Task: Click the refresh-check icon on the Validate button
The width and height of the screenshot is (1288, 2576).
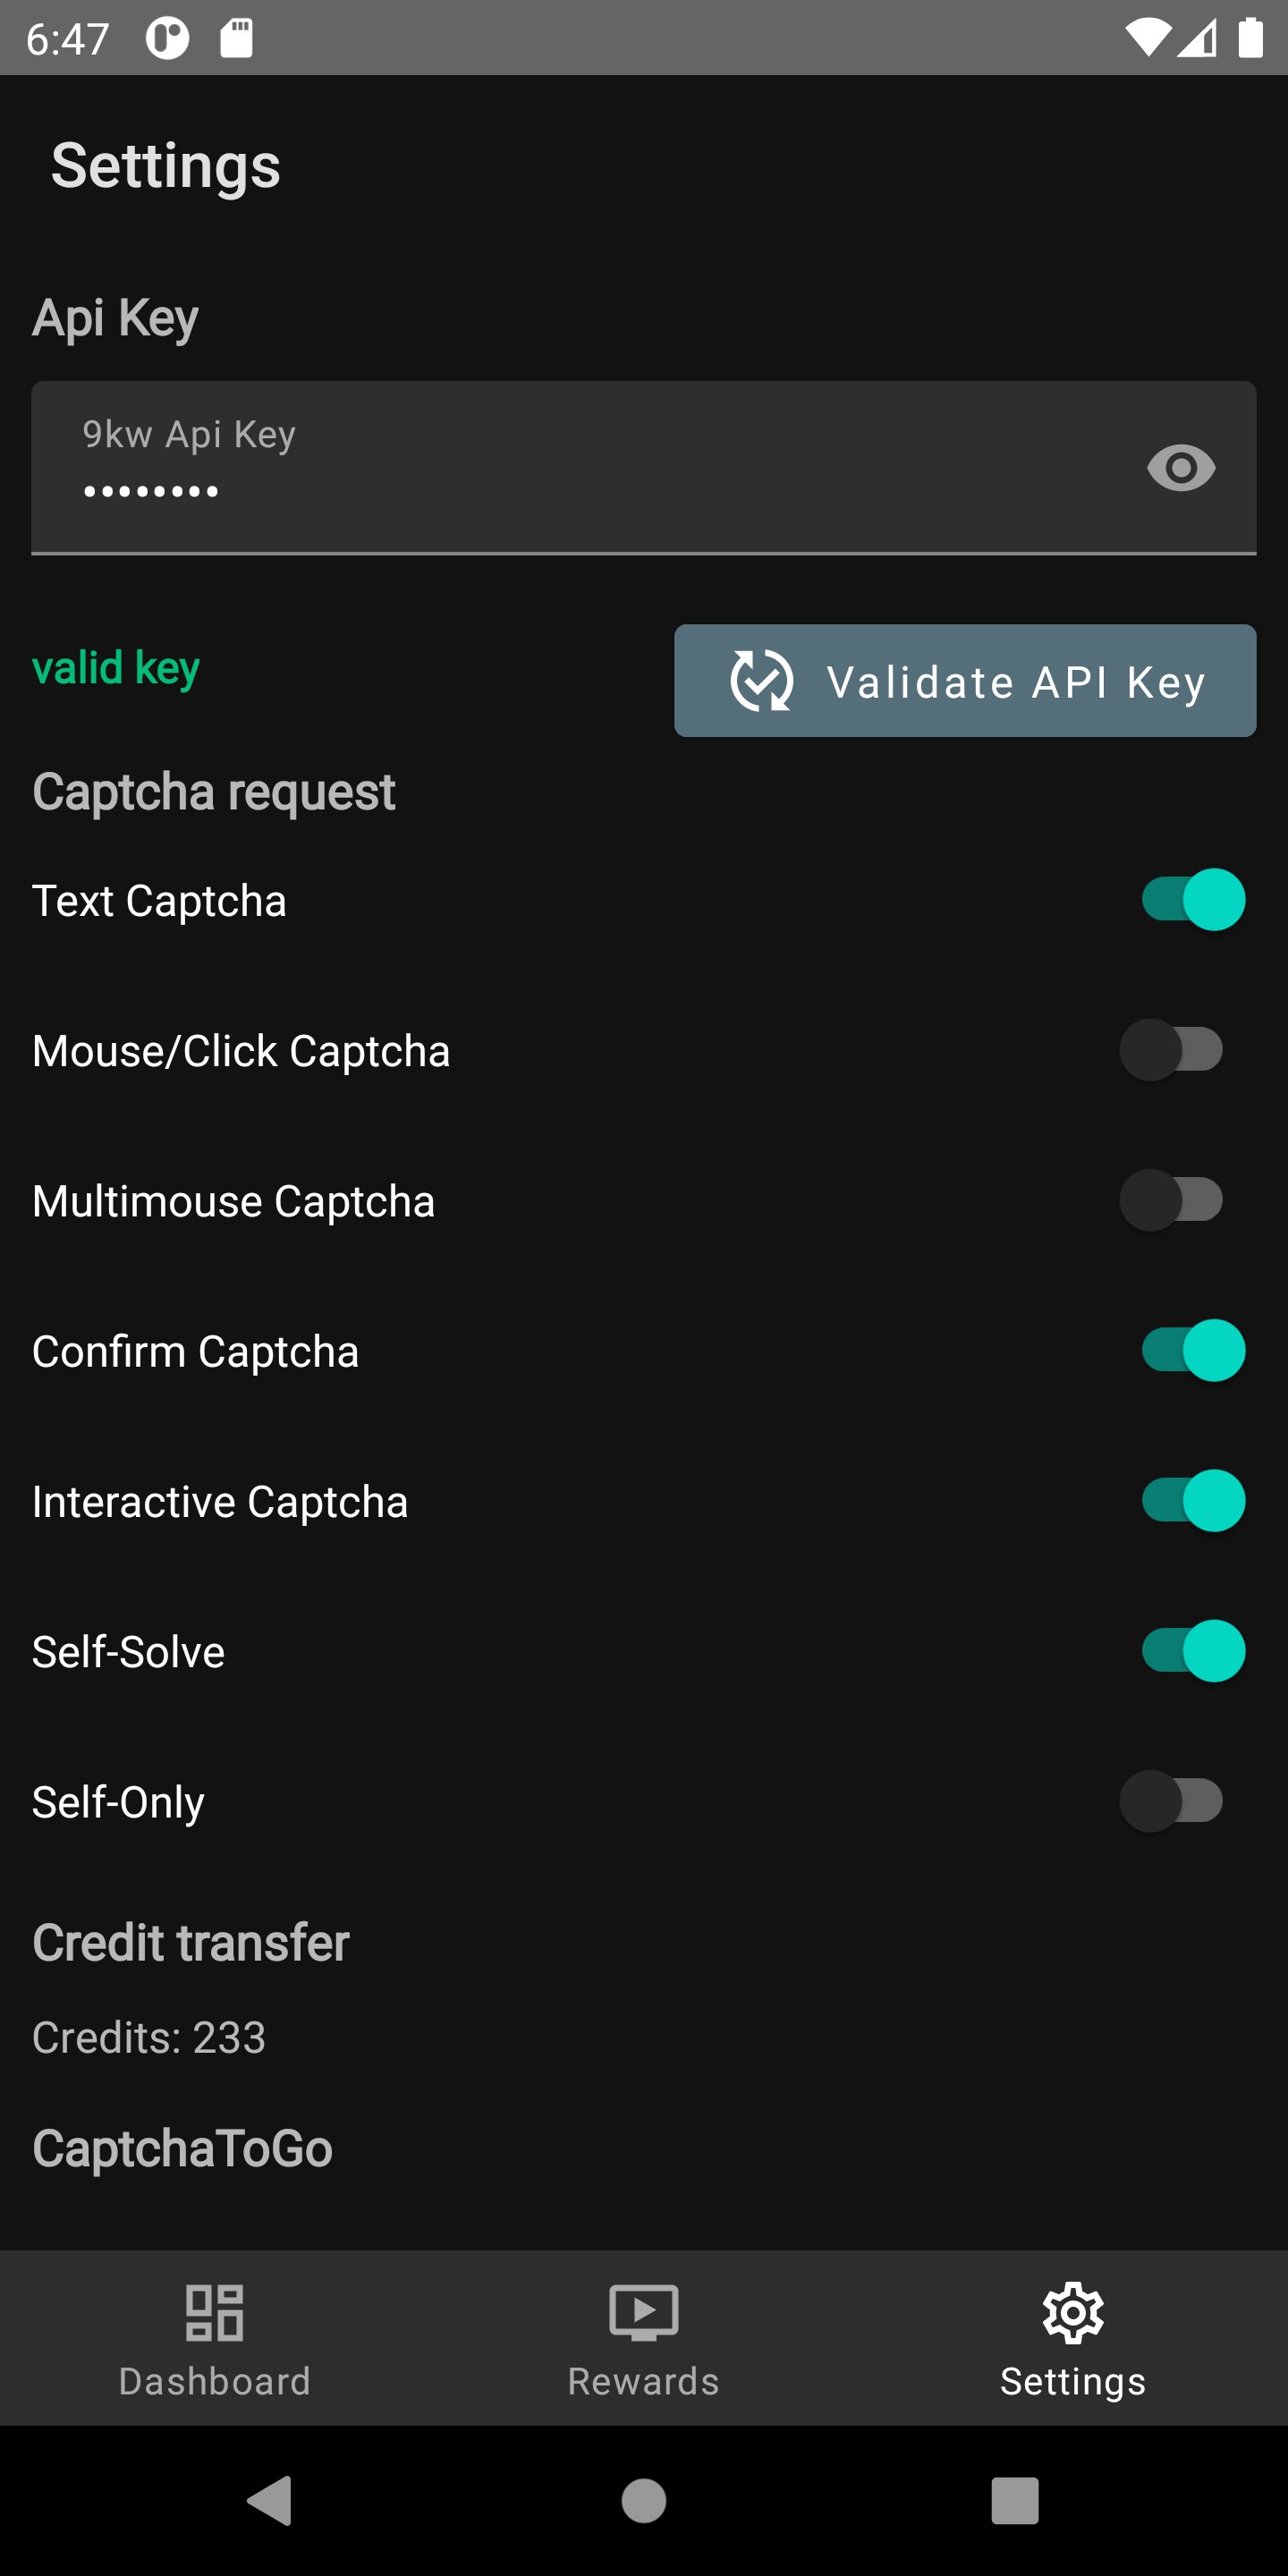Action: pyautogui.click(x=761, y=681)
